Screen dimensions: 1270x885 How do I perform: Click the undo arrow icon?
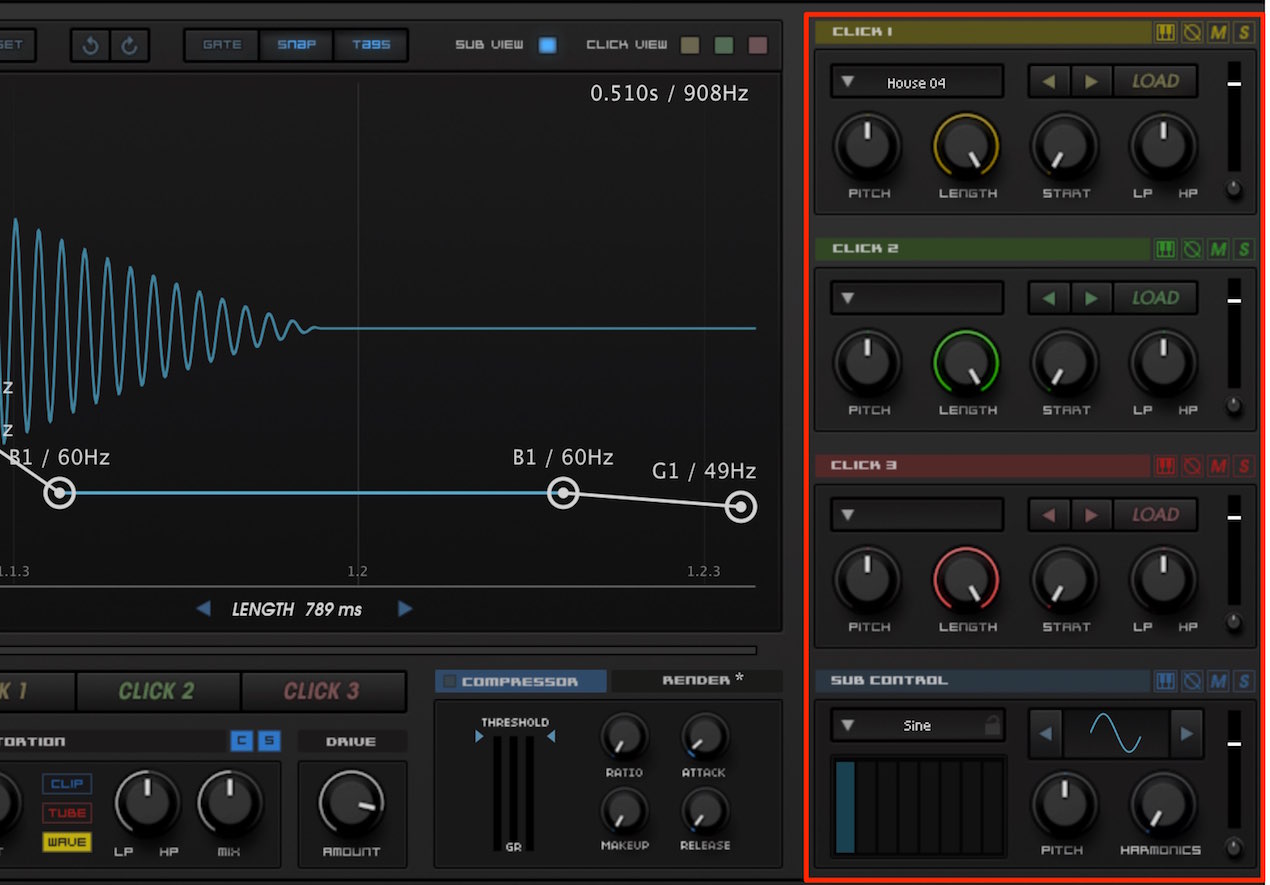[91, 45]
